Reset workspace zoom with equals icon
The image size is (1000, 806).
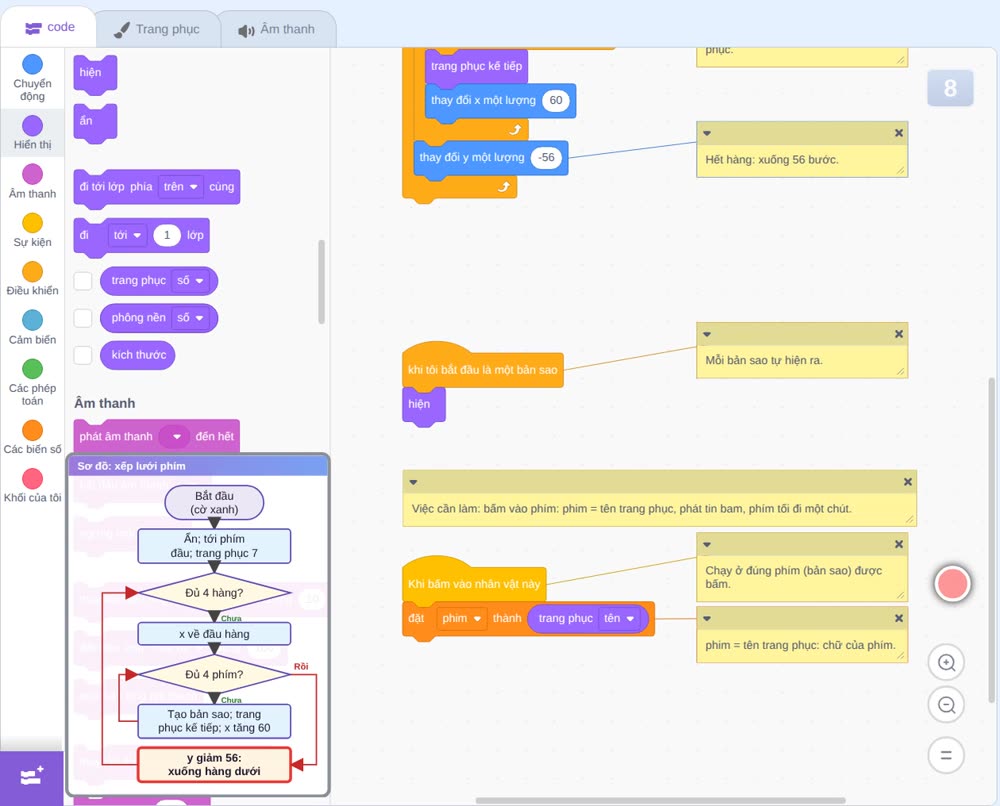946,755
